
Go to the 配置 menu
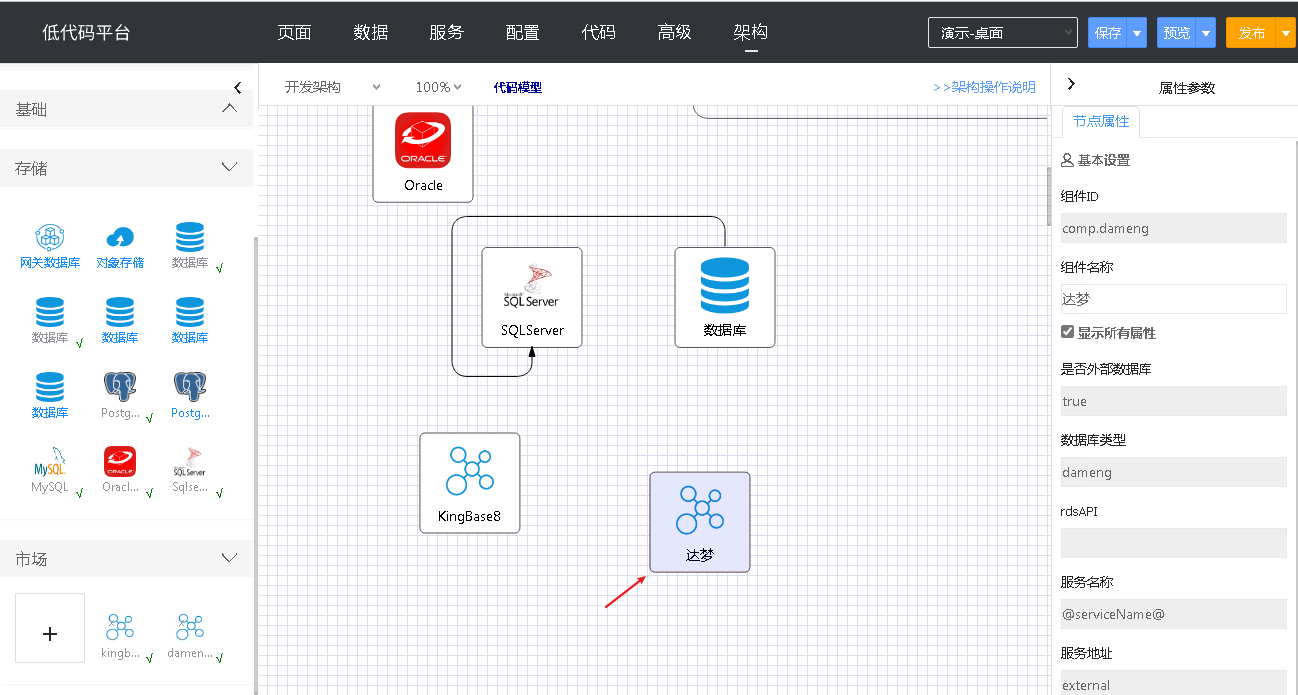tap(523, 32)
